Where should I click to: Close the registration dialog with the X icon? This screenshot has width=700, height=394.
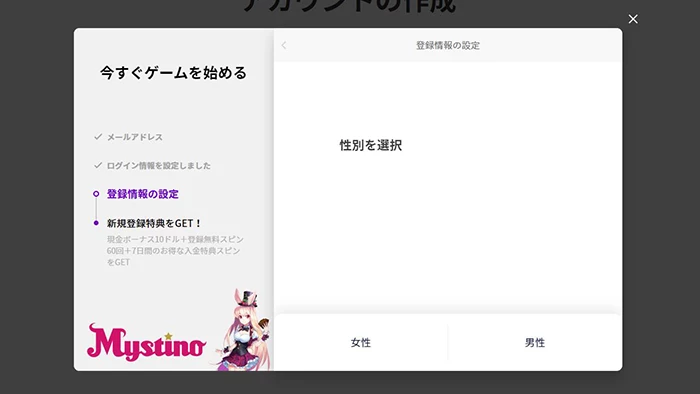point(633,19)
